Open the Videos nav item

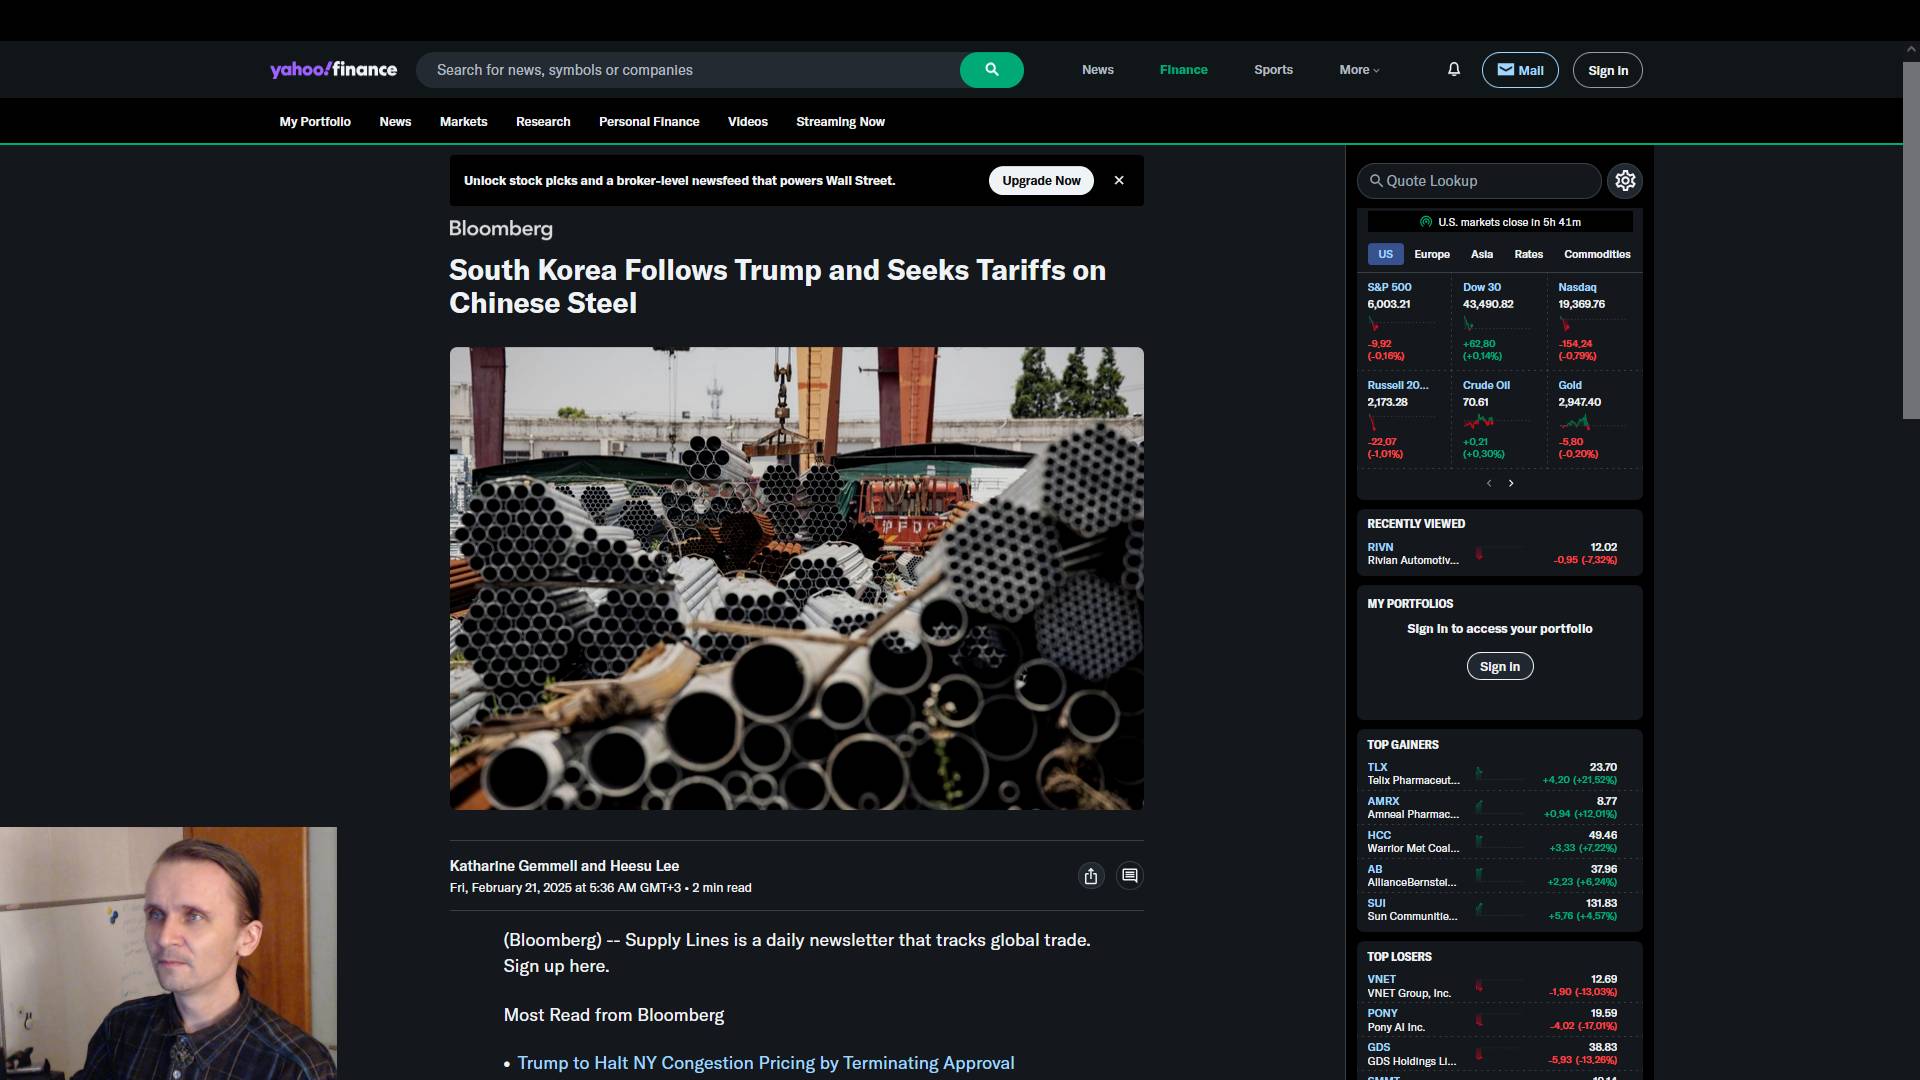pos(748,122)
